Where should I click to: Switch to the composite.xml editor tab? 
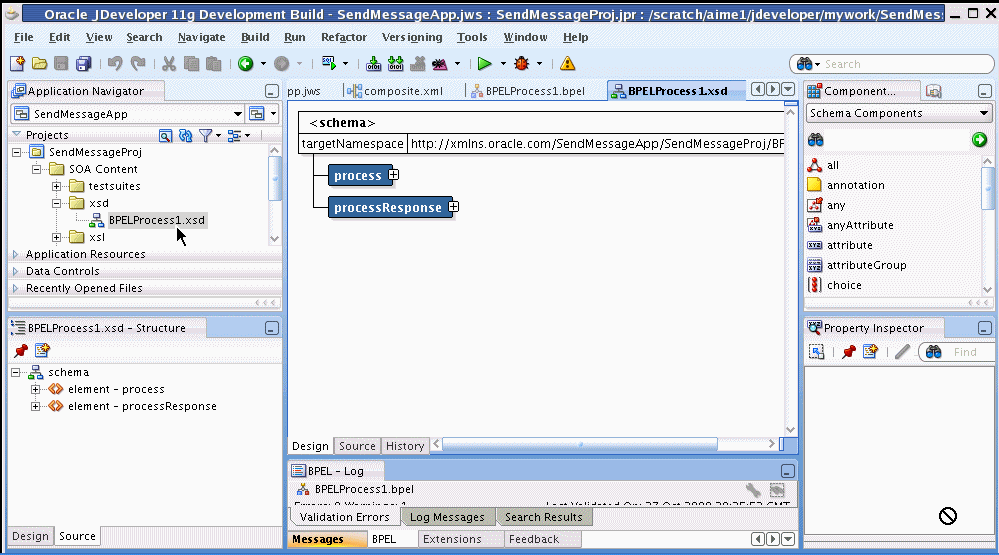click(396, 91)
